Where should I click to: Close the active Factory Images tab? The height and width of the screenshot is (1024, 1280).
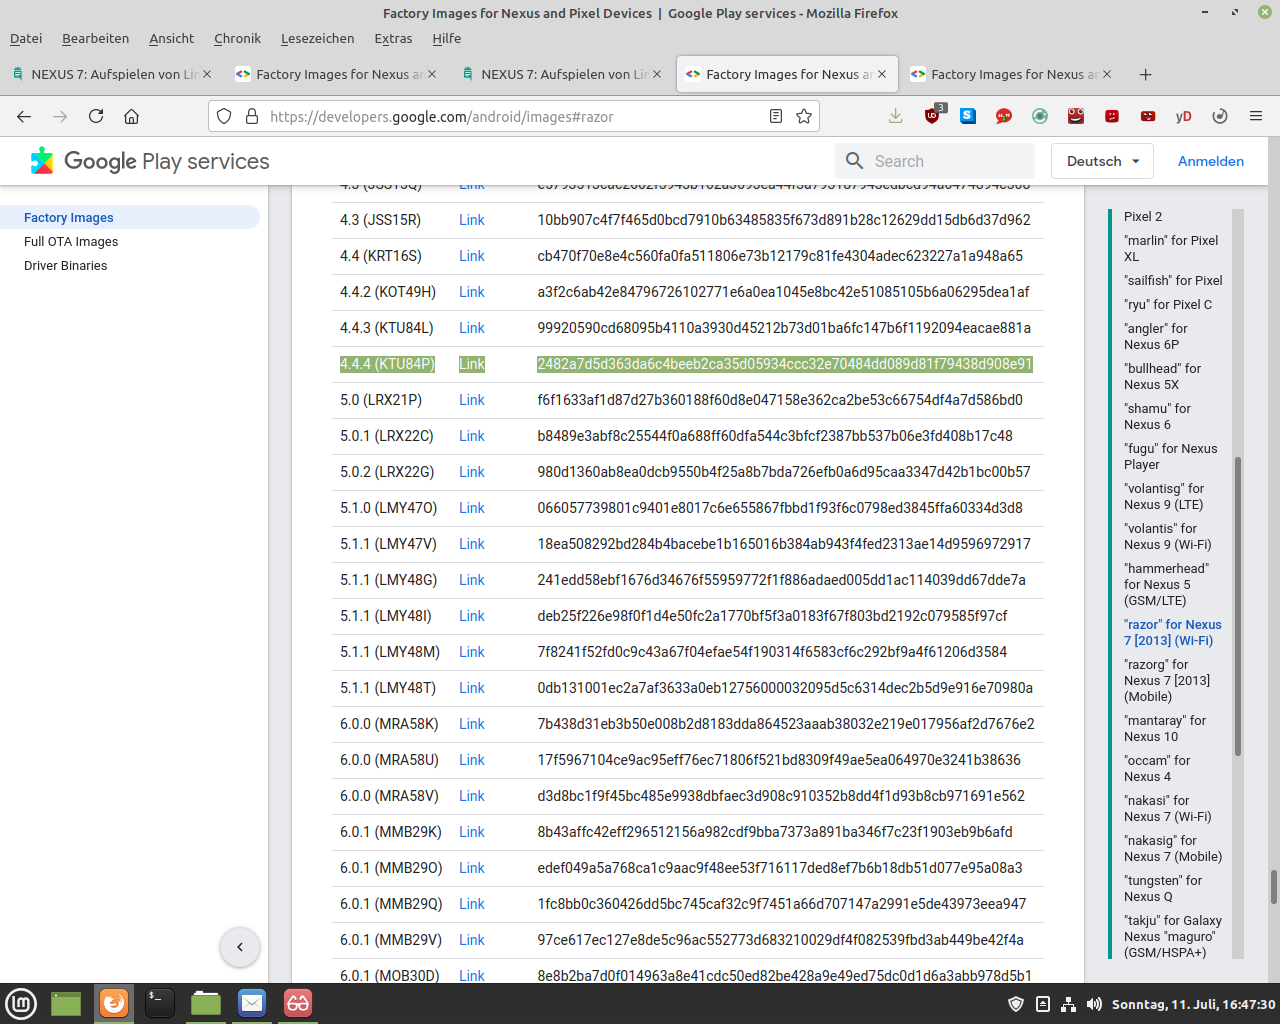pos(882,74)
